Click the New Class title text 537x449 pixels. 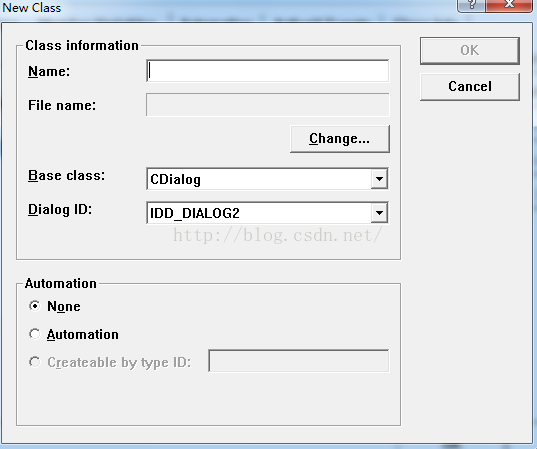coord(32,8)
